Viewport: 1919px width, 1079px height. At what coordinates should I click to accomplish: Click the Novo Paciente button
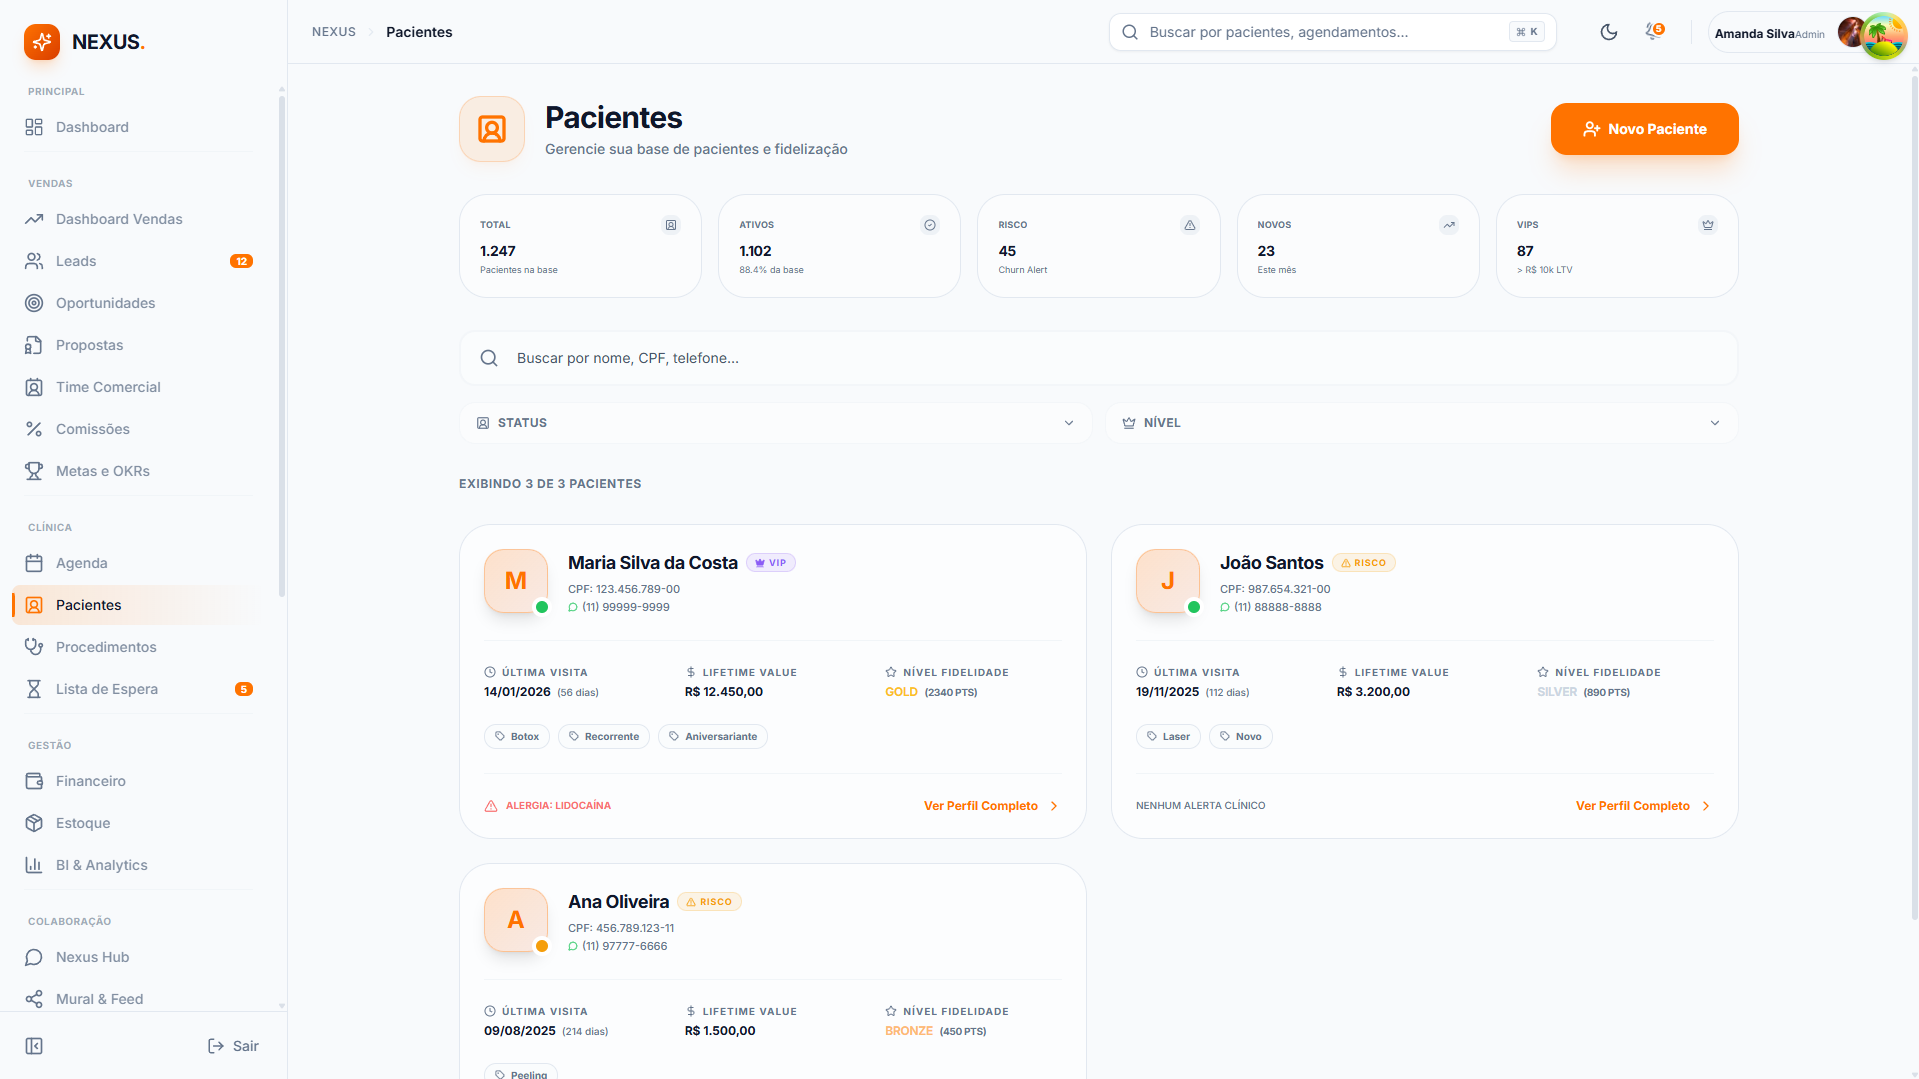coord(1644,129)
